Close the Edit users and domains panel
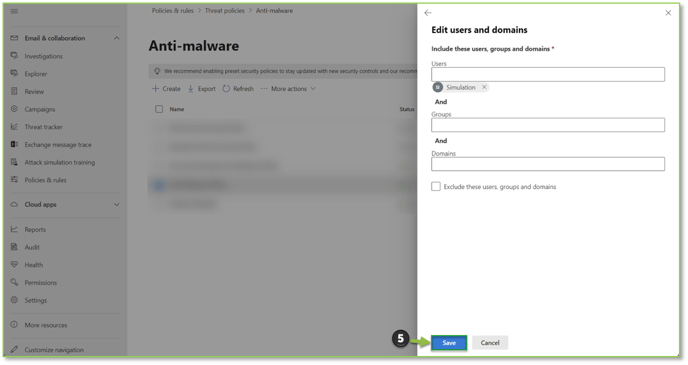Viewport: 688px width, 365px height. tap(668, 13)
